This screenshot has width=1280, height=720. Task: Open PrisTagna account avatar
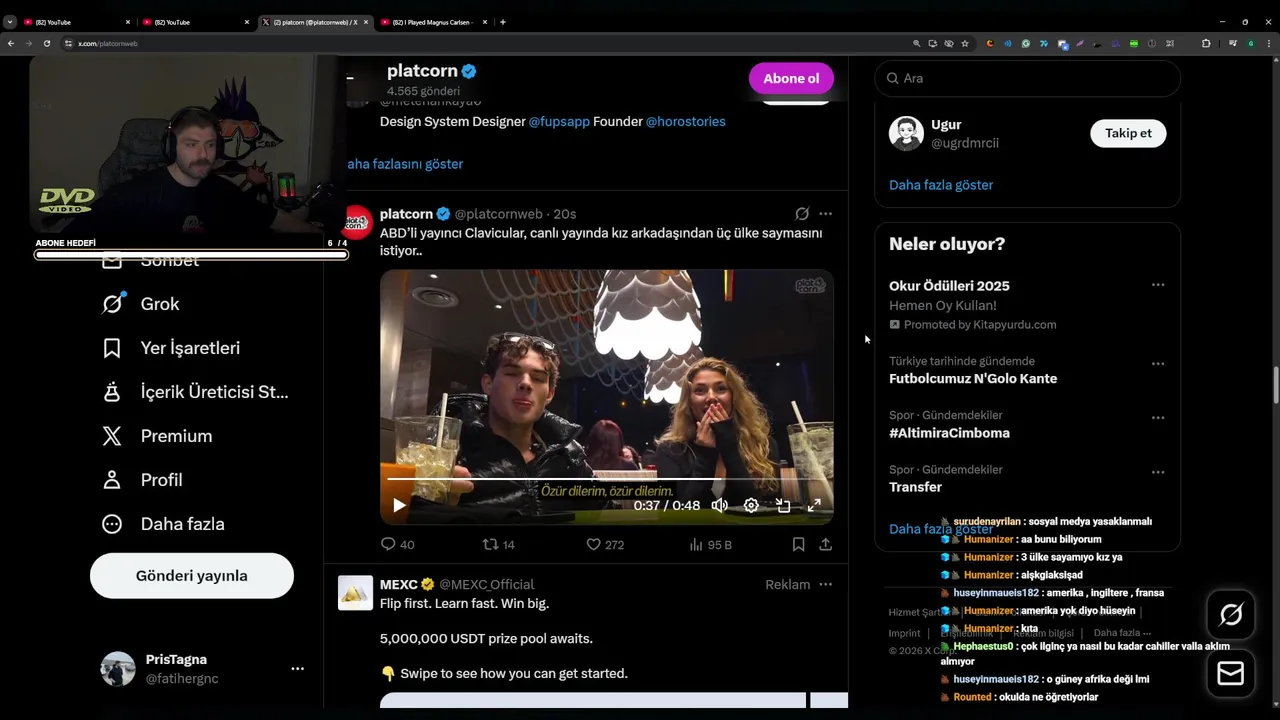click(118, 669)
